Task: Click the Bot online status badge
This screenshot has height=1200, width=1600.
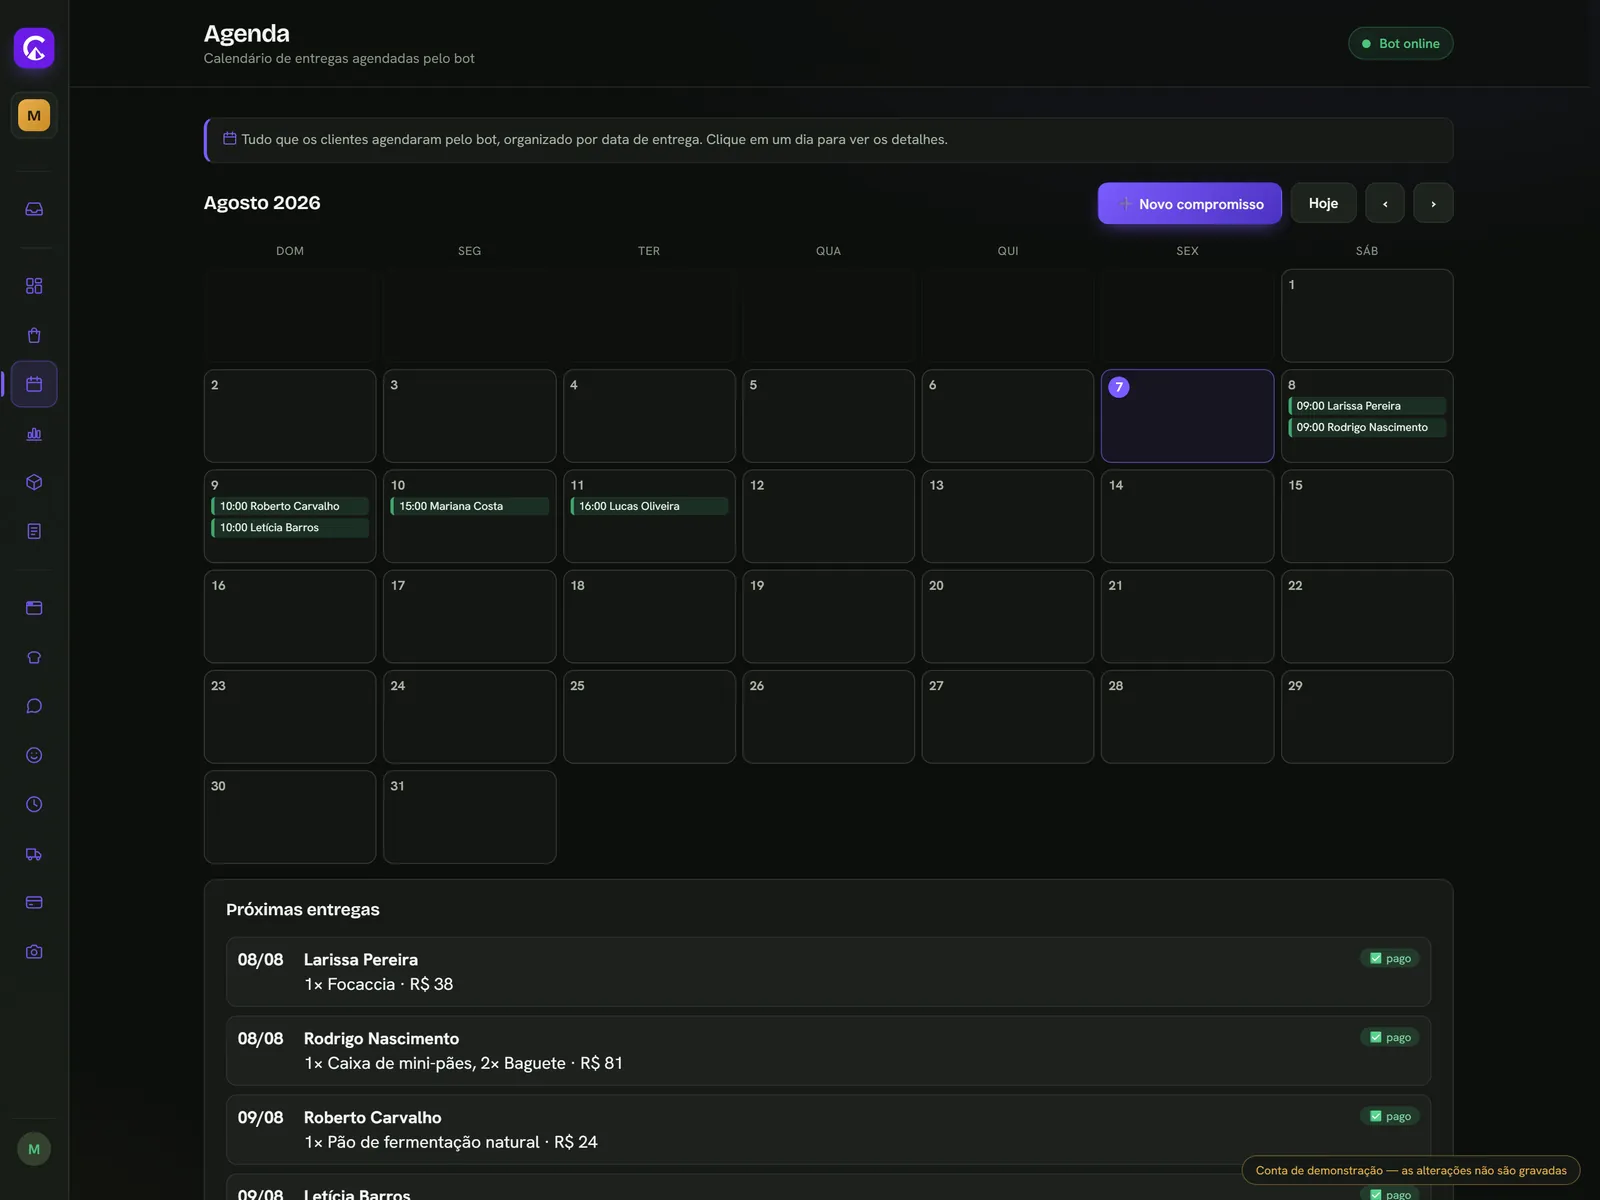Action: pyautogui.click(x=1400, y=43)
